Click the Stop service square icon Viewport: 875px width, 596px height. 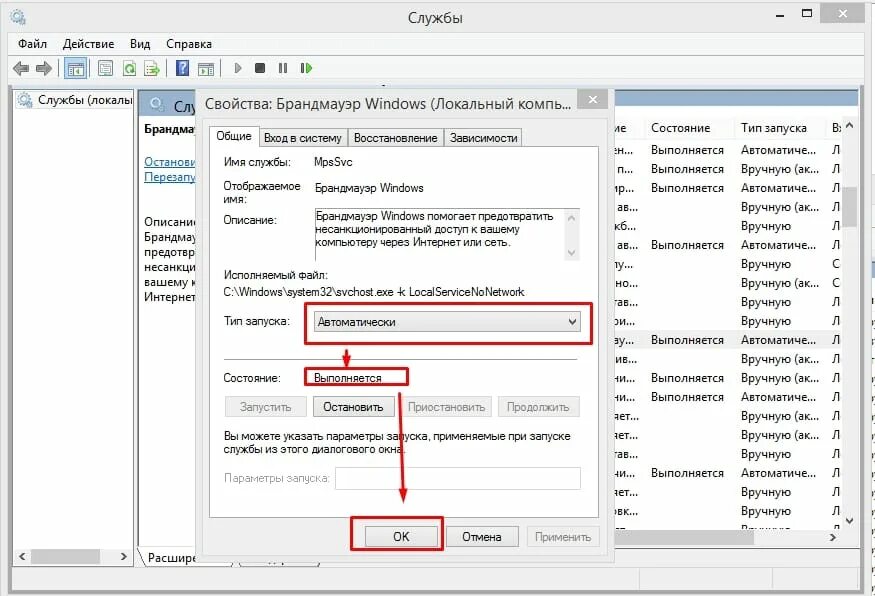click(x=260, y=68)
